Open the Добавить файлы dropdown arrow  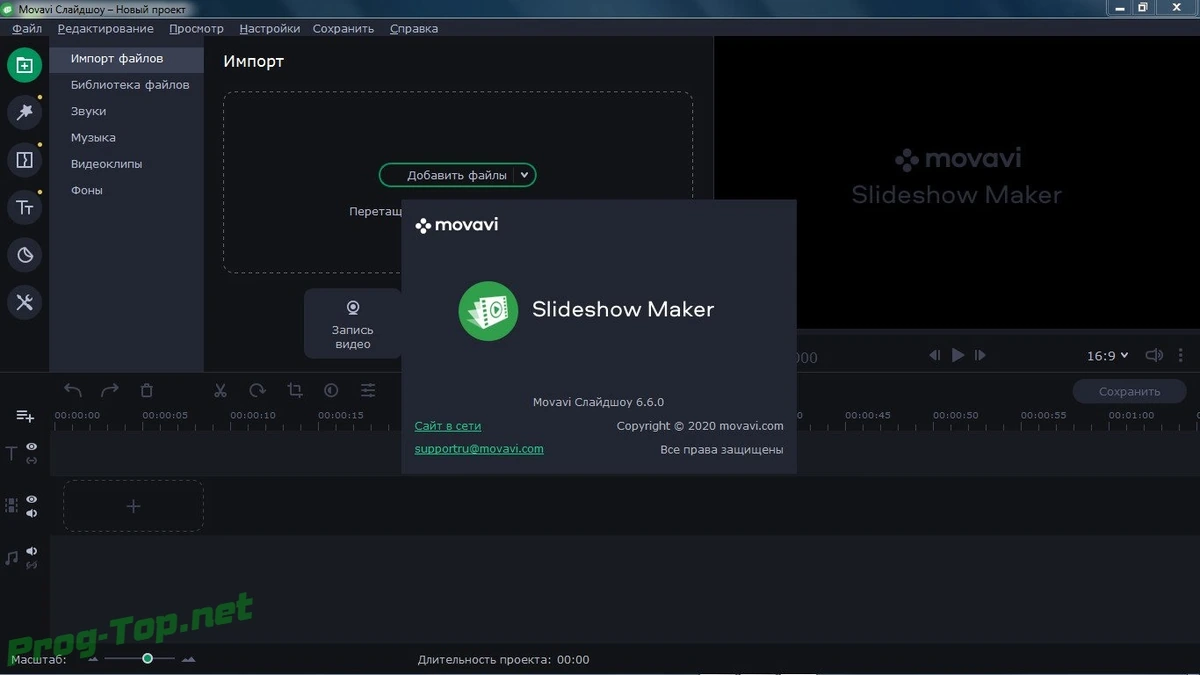click(x=525, y=175)
